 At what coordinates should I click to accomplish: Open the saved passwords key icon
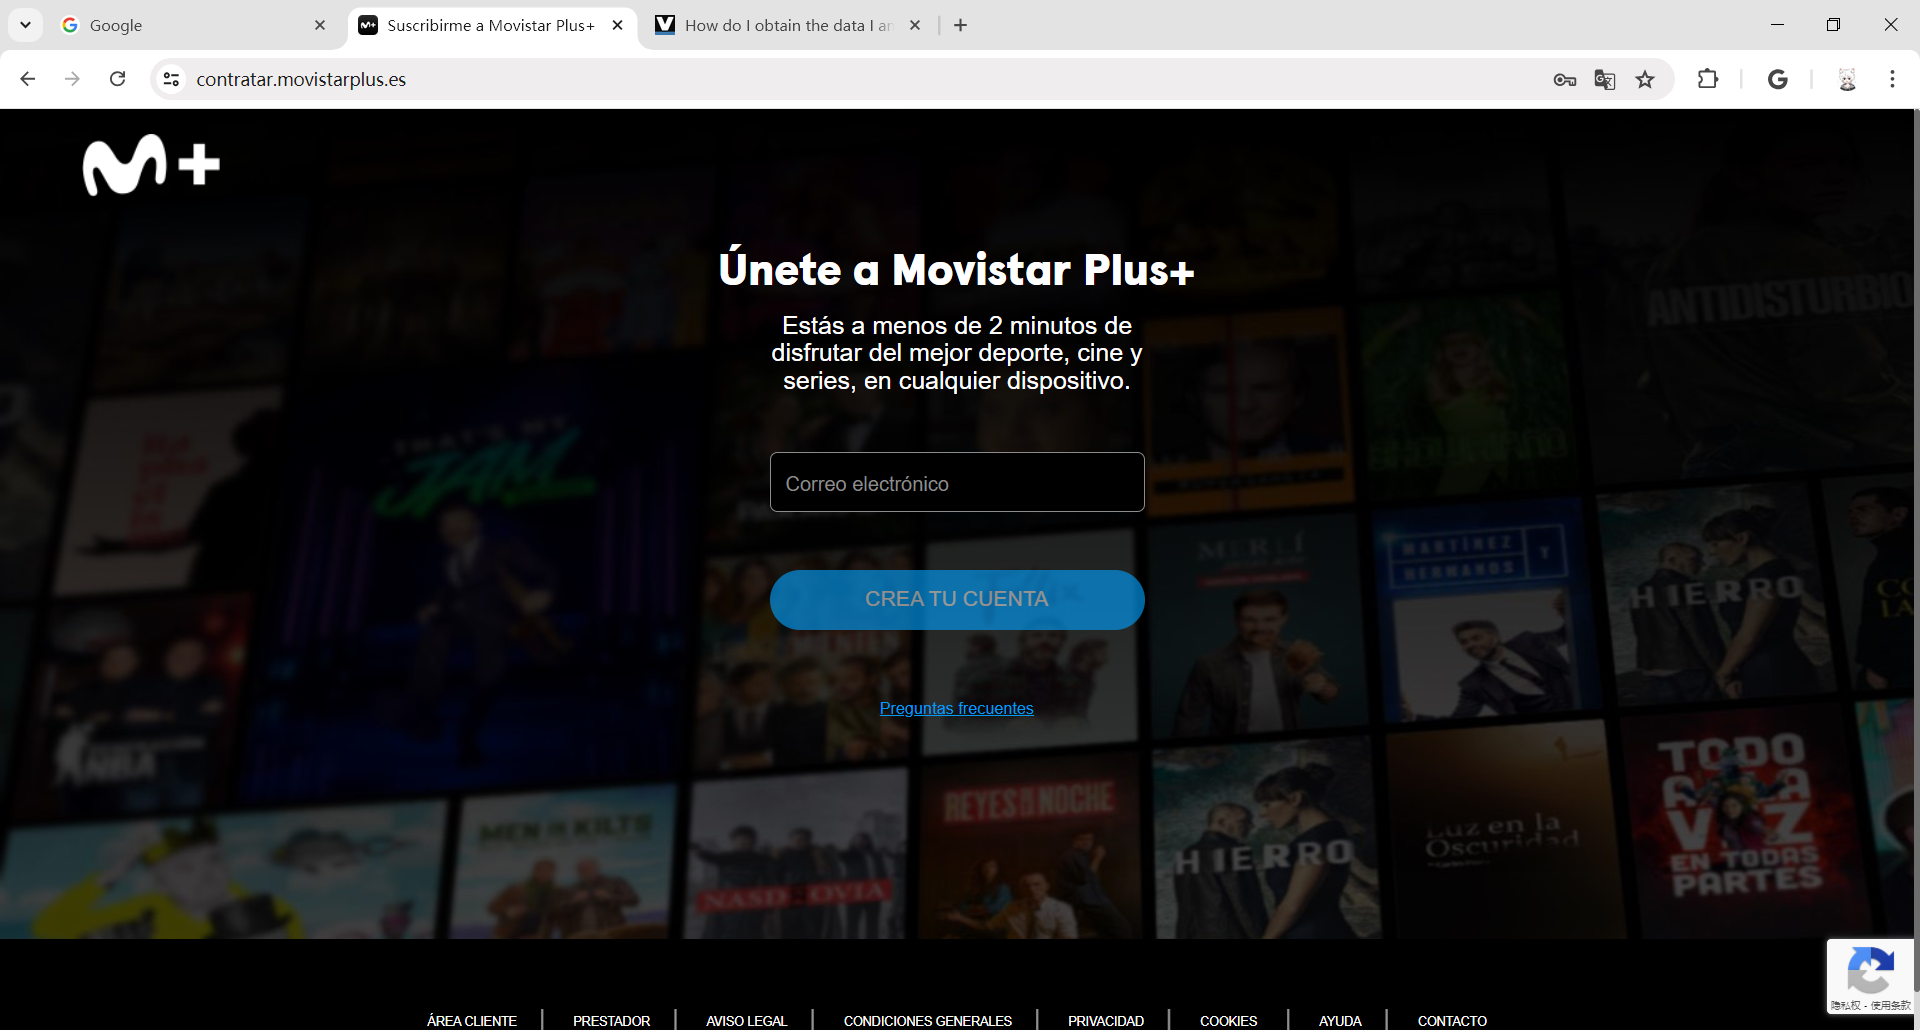[x=1565, y=80]
